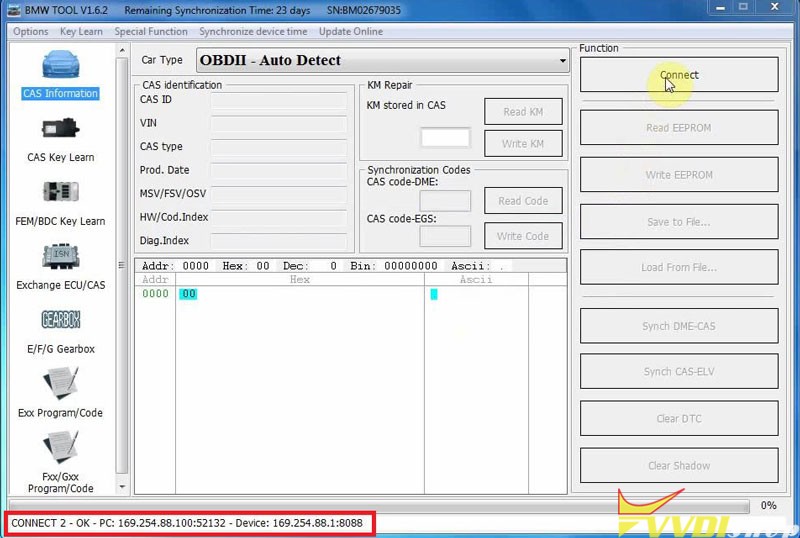Open the Options menu
Viewport: 800px width, 538px height.
pos(31,32)
